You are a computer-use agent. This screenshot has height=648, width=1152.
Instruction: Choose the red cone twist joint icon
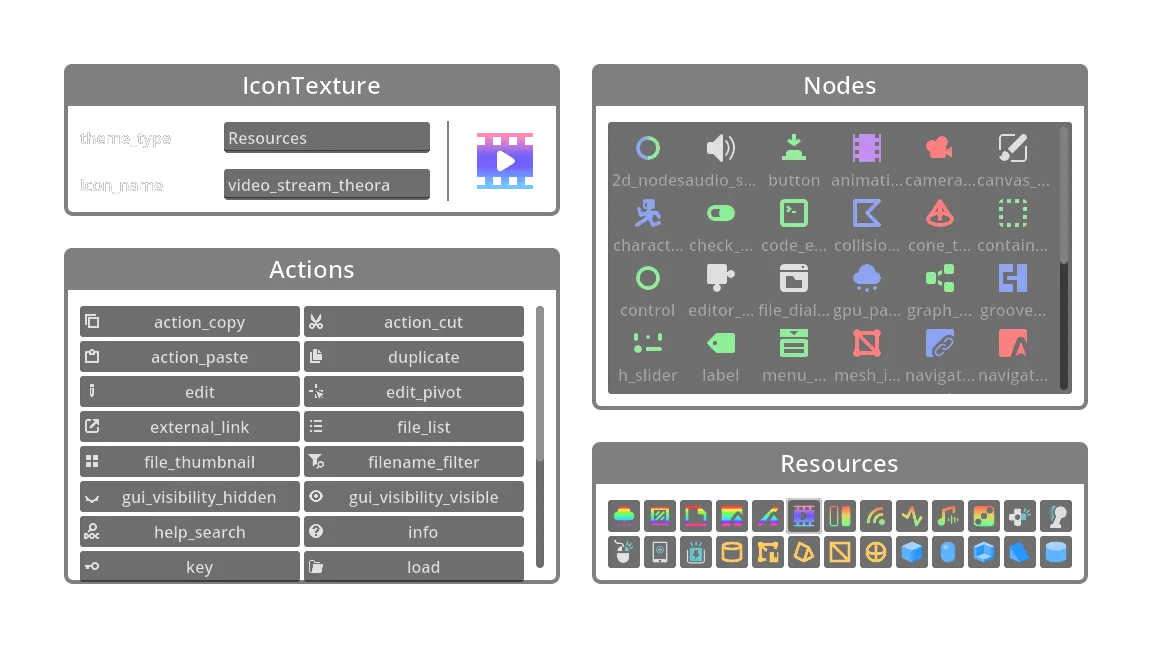click(x=940, y=214)
